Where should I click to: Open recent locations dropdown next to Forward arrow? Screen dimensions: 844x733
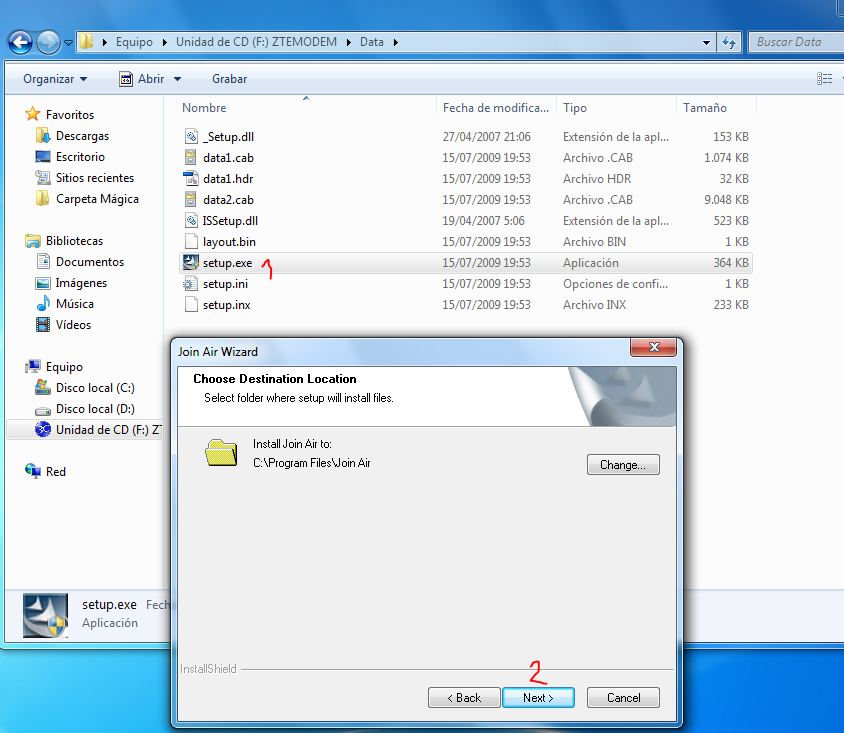(x=68, y=43)
